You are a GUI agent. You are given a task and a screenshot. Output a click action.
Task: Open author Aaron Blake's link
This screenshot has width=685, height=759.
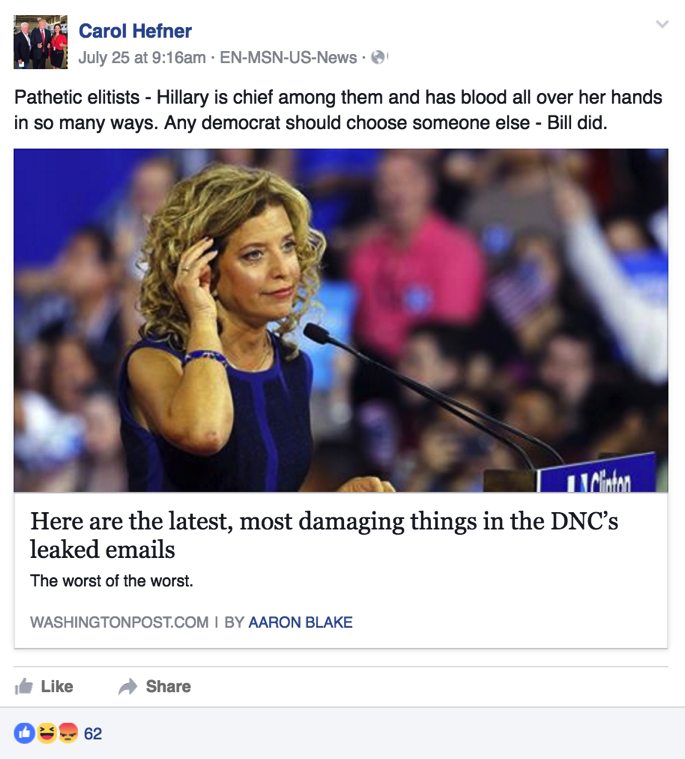point(300,622)
